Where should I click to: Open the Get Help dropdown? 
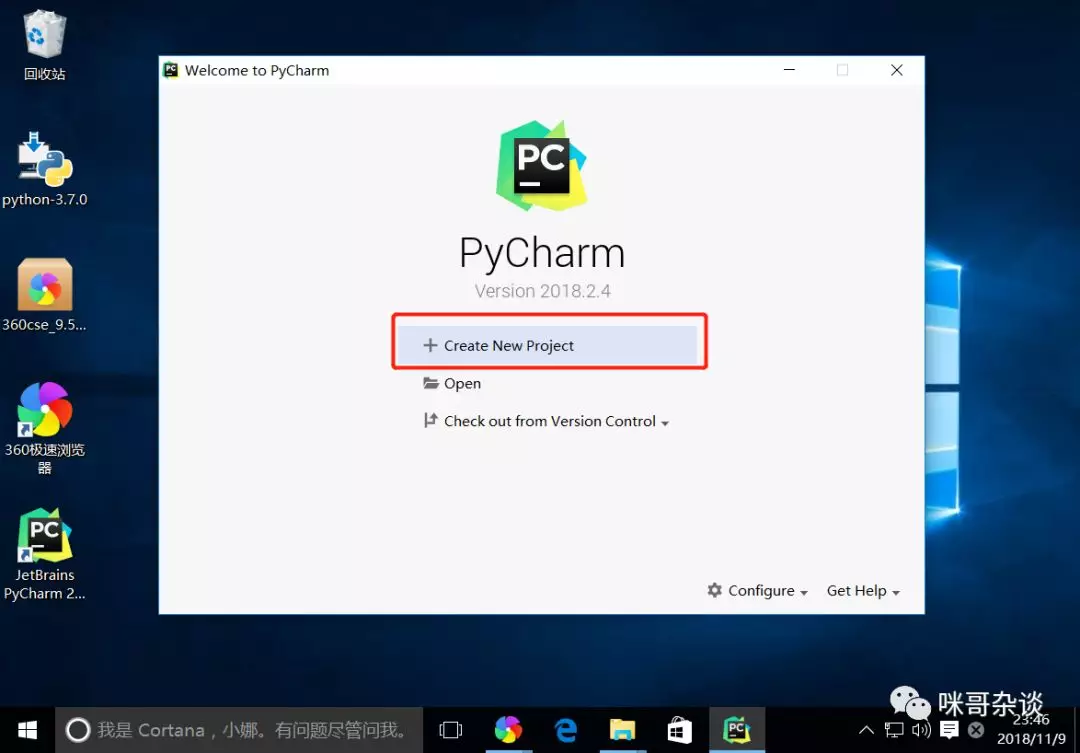tap(863, 590)
